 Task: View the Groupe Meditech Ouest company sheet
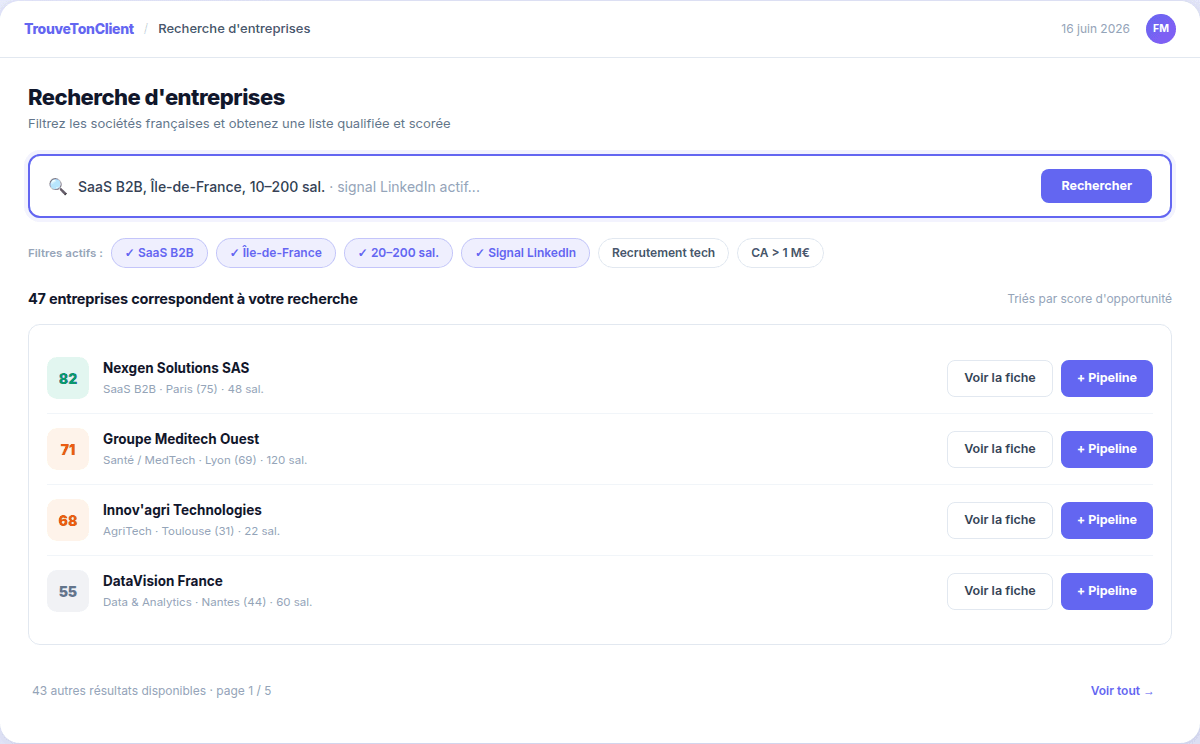point(1000,449)
